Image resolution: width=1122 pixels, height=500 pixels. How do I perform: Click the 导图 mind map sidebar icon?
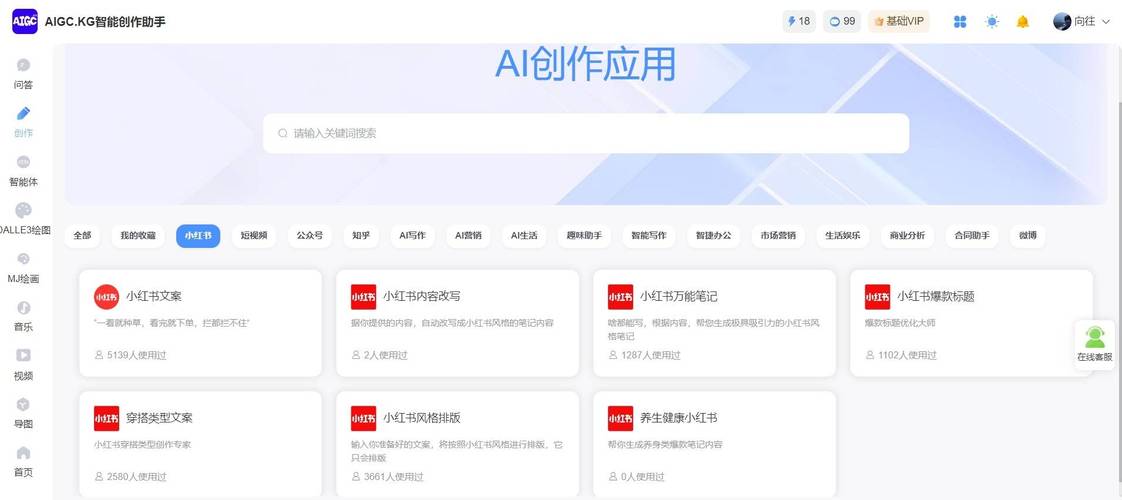[23, 405]
